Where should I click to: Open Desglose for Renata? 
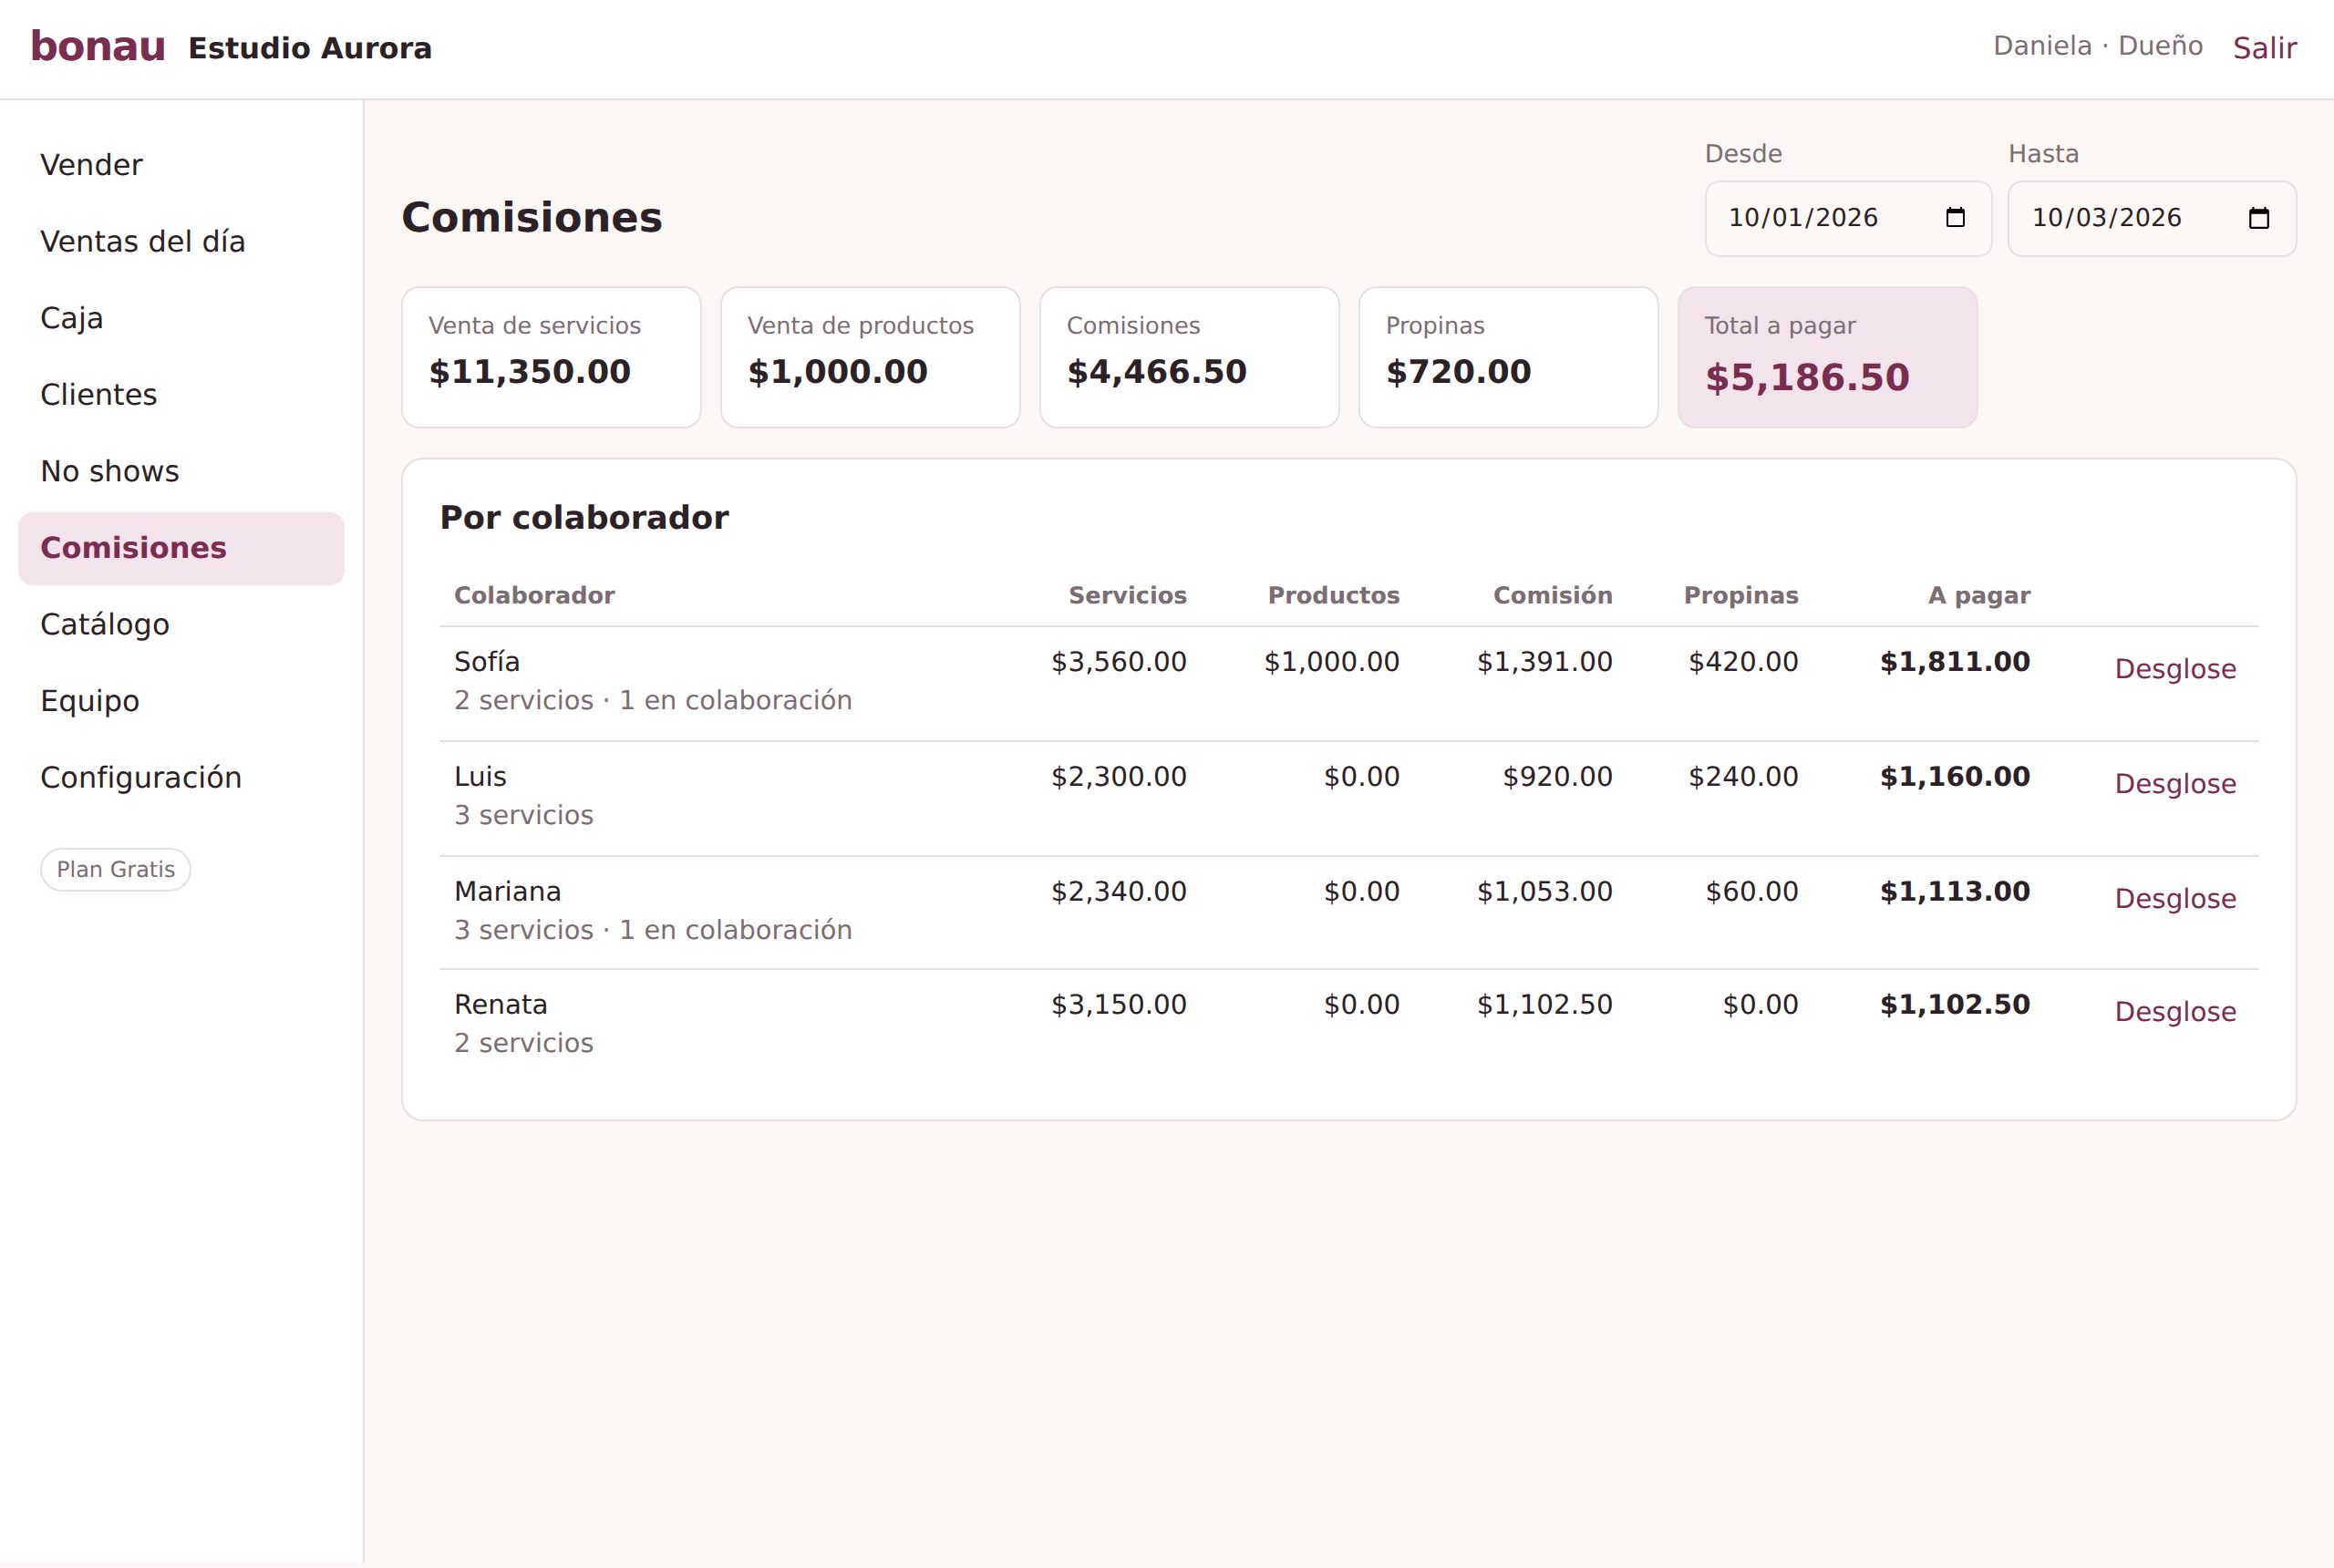click(2175, 1012)
